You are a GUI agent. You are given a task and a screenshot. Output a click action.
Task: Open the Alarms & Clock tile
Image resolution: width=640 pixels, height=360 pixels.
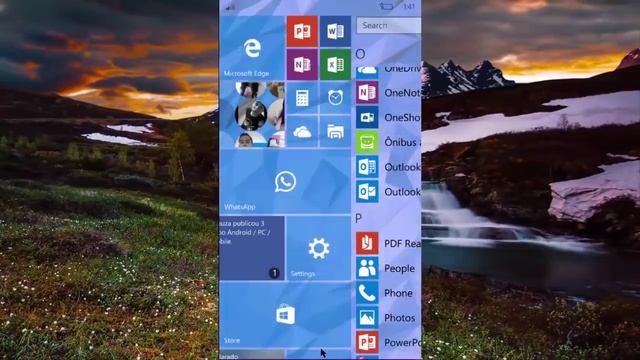(x=335, y=98)
